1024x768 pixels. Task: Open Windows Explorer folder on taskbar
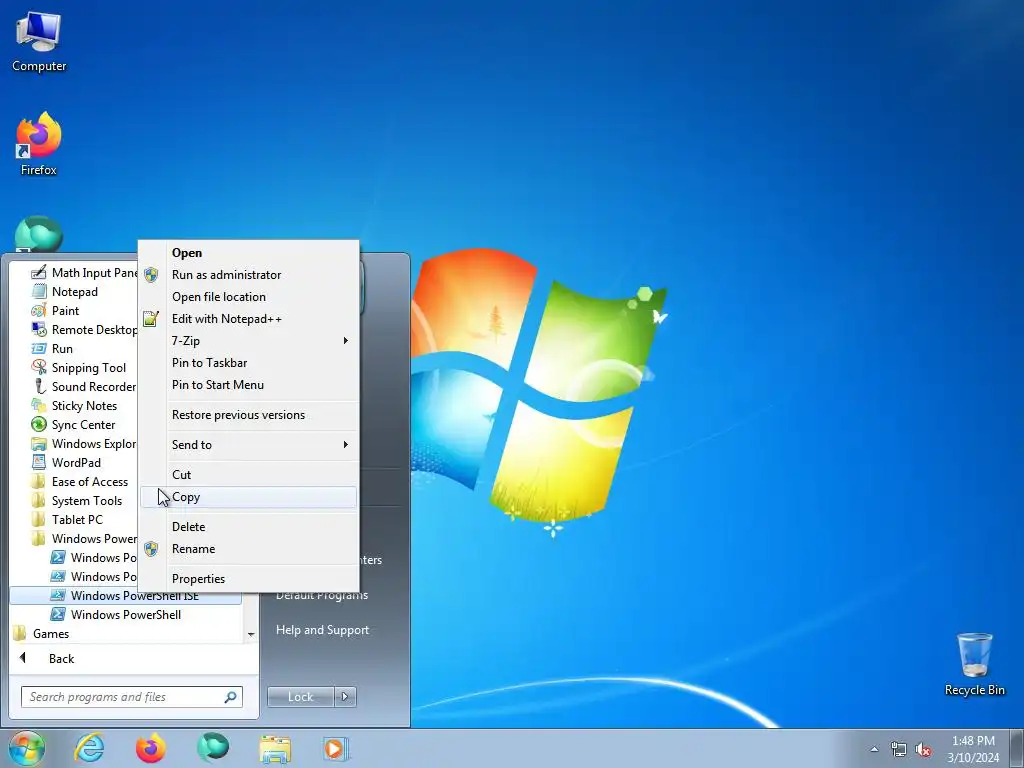coord(275,748)
